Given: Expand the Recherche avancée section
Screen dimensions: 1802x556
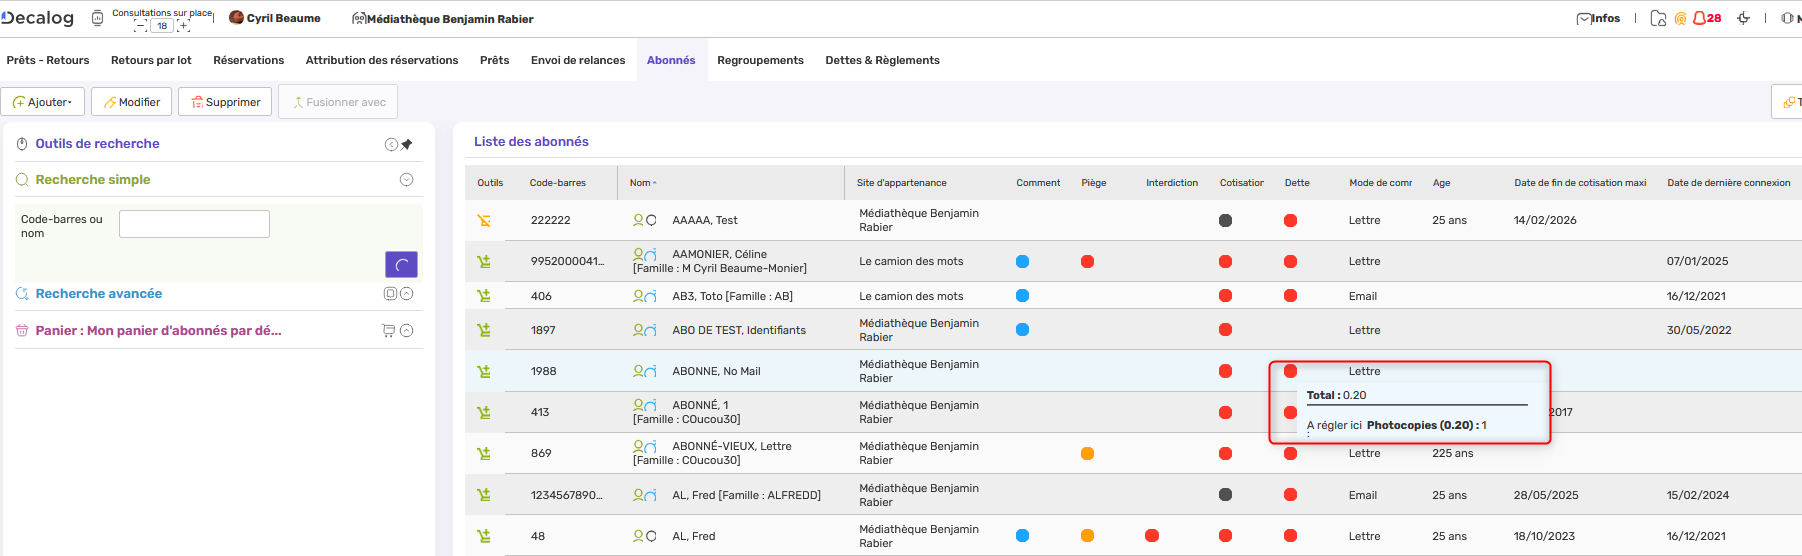Looking at the screenshot, I should [406, 294].
